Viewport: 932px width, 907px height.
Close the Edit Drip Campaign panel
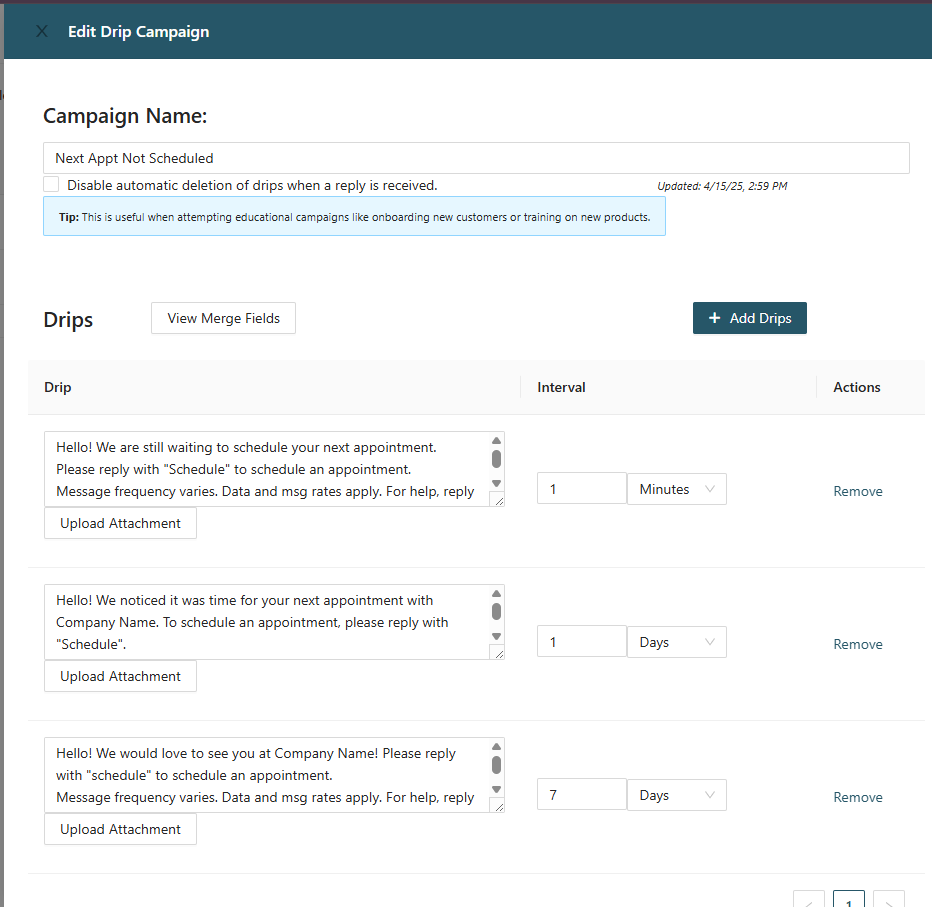coord(41,31)
